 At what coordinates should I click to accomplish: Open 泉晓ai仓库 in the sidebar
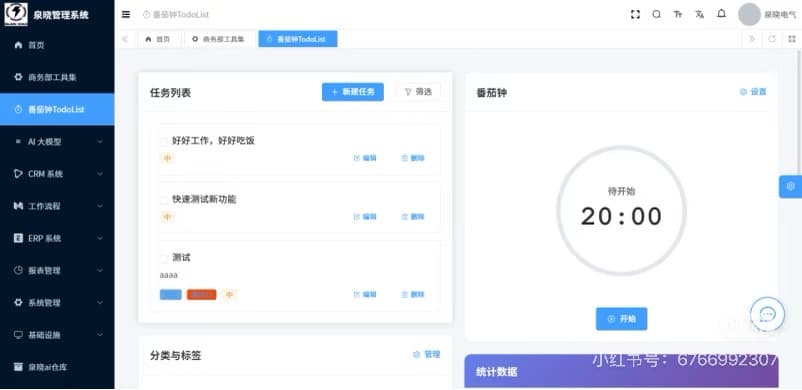57,367
